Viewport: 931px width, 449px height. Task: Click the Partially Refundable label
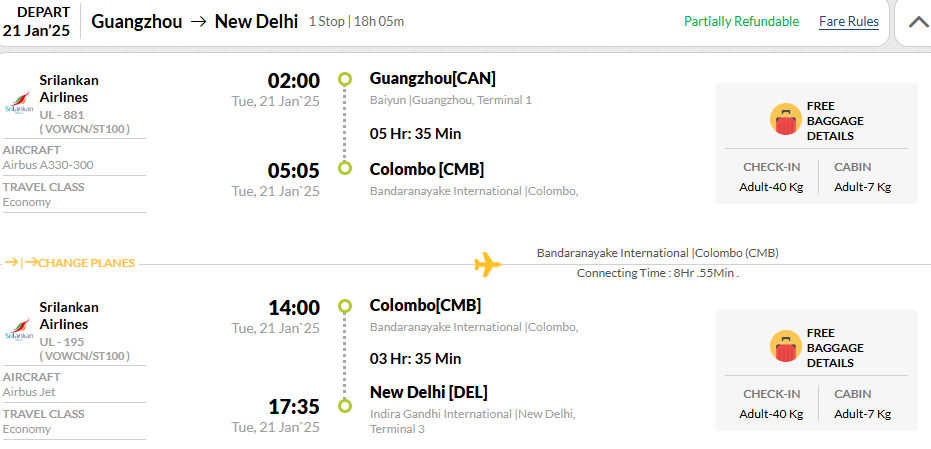(742, 21)
